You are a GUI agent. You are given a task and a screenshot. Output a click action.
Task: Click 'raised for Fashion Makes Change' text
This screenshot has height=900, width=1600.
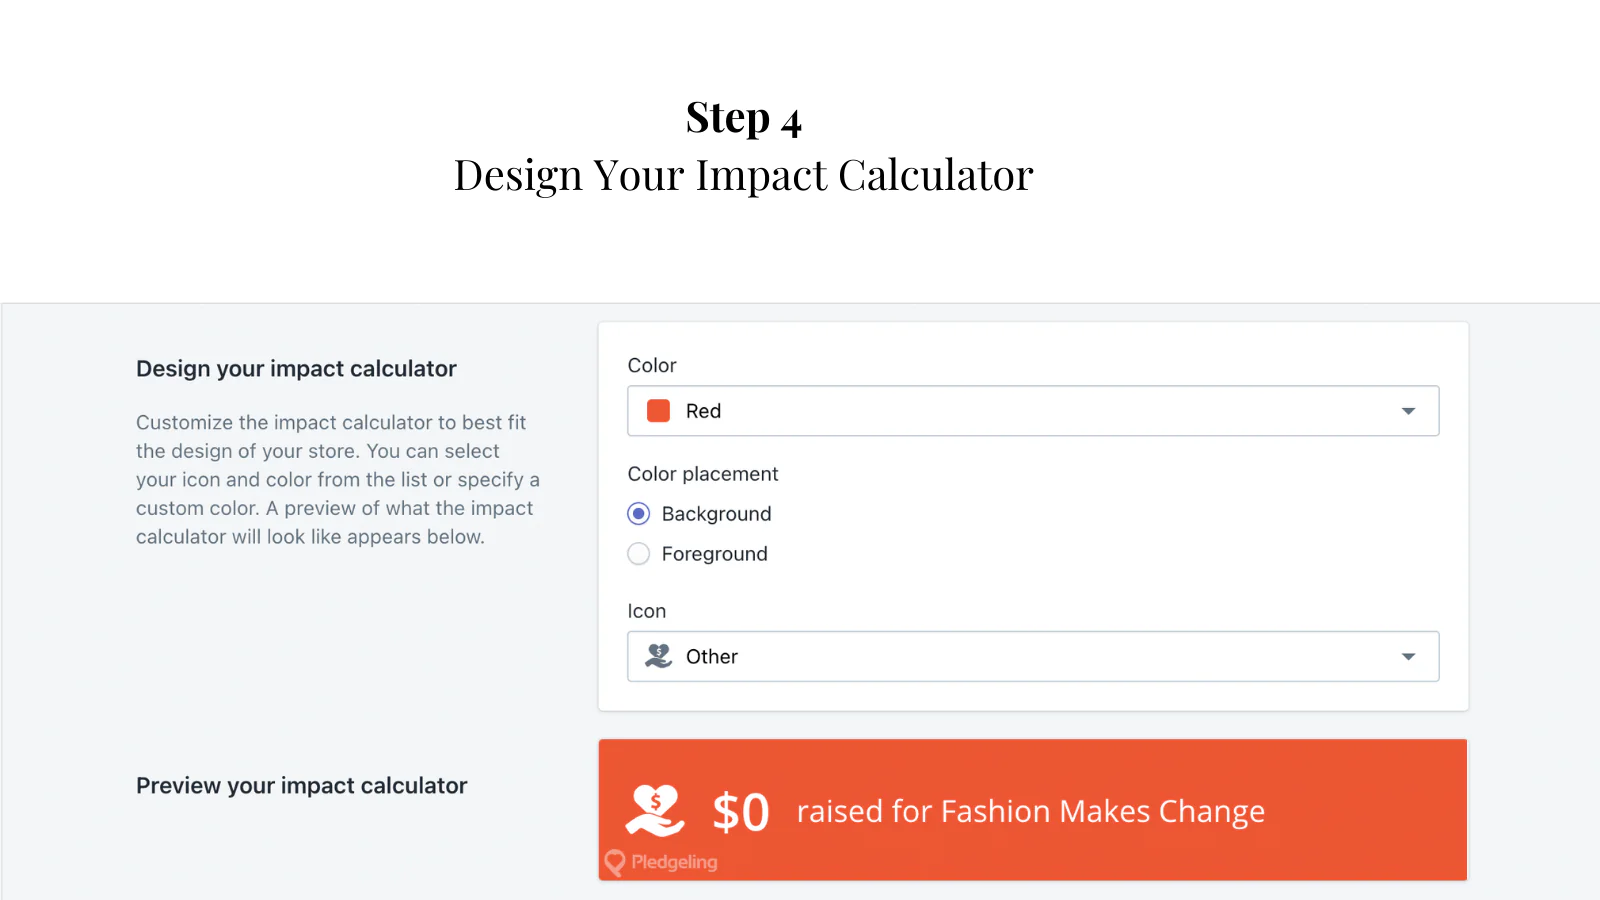click(x=1030, y=811)
